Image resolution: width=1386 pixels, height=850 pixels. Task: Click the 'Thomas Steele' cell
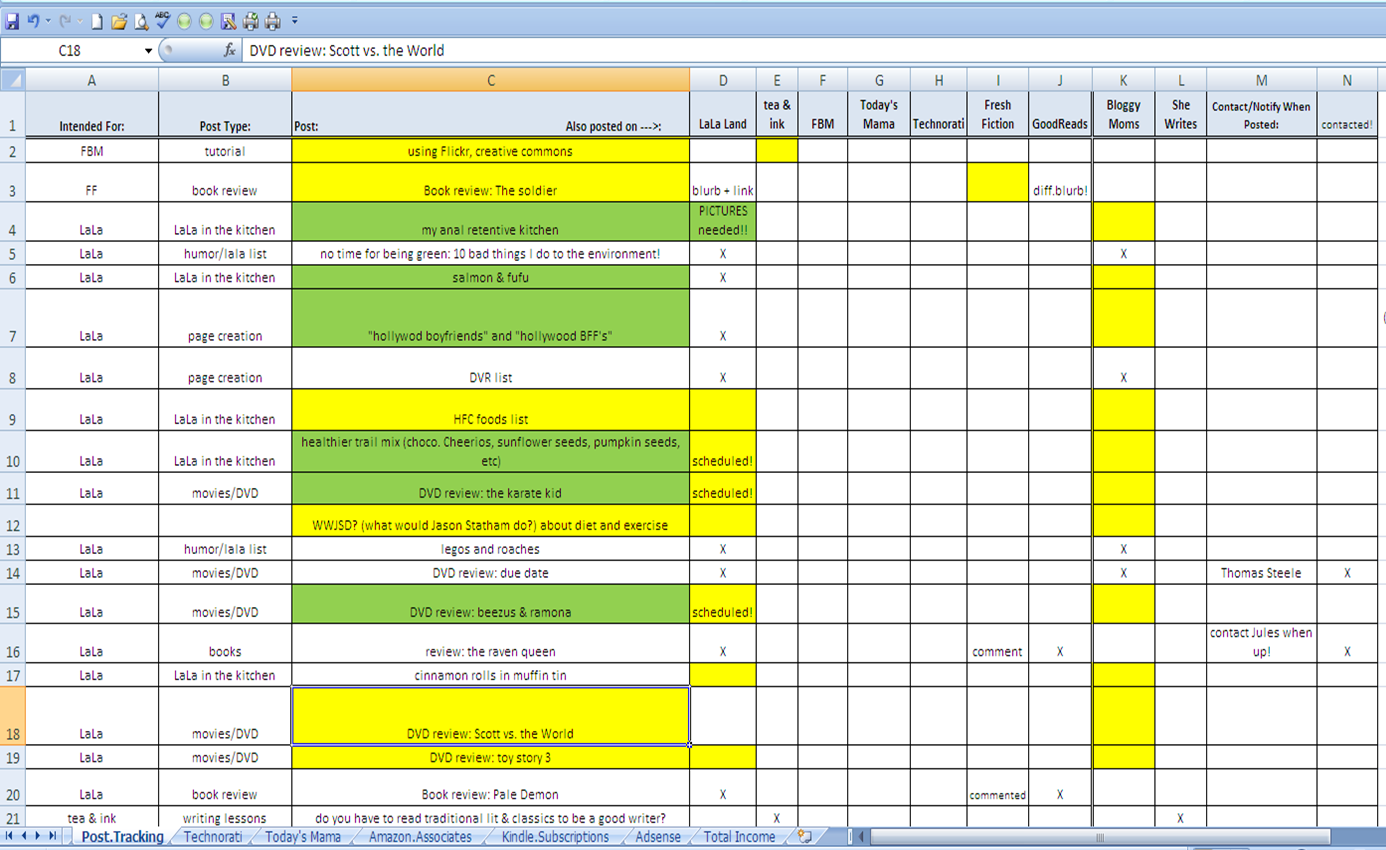[1261, 573]
